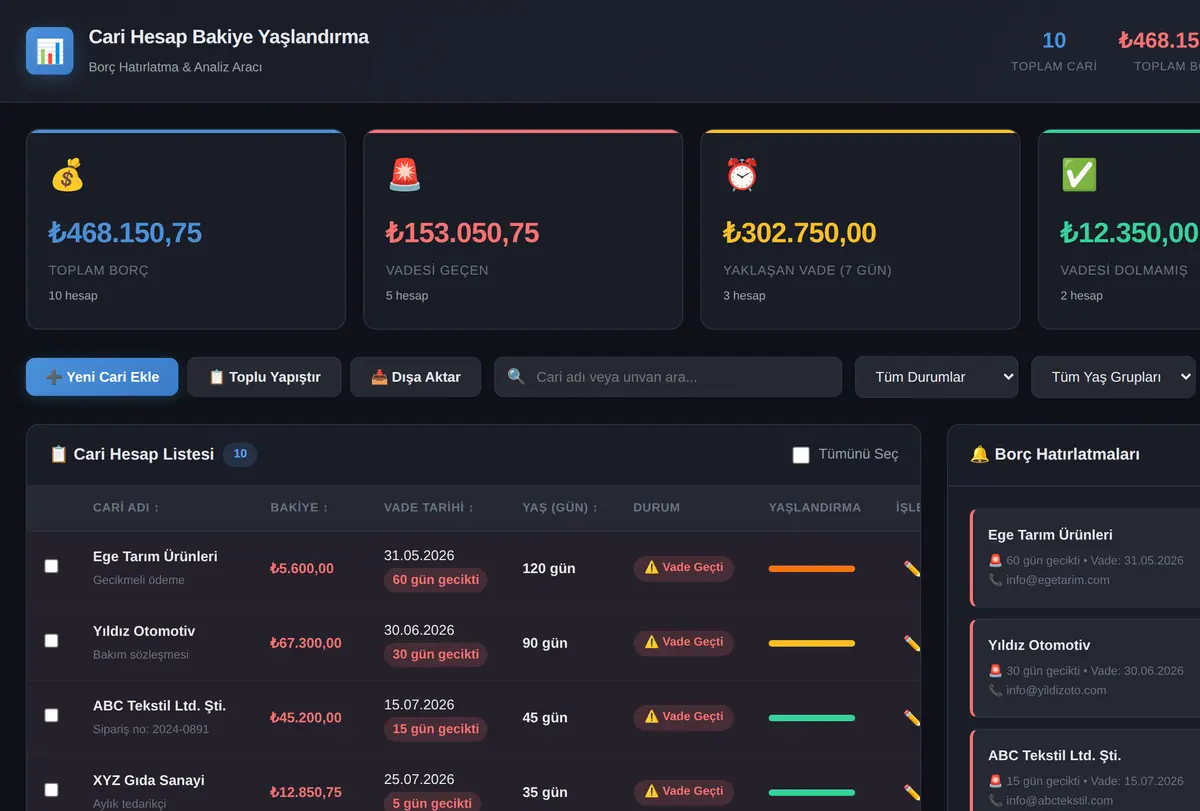
Task: Click the pencil icon on XYZ Gıda Sanayi row
Action: 912,792
